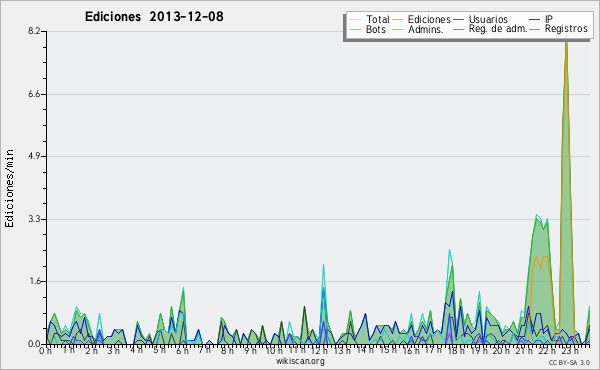The height and width of the screenshot is (370, 600).
Task: Click the '0 h' x-axis label
Action: pyautogui.click(x=45, y=351)
